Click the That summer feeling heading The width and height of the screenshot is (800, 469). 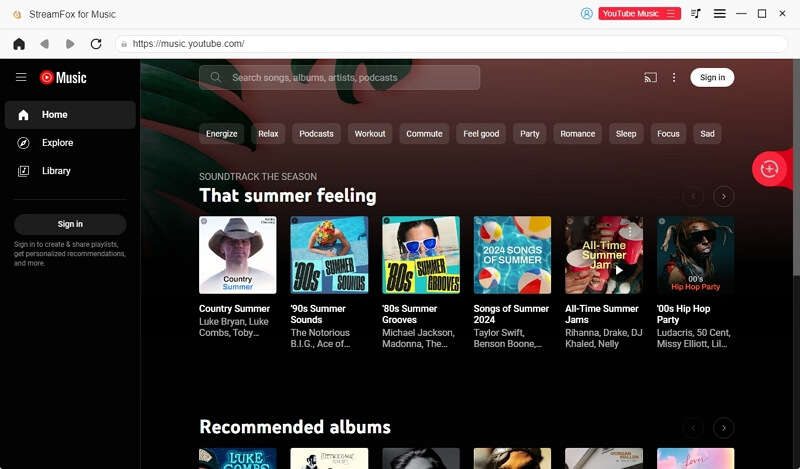[x=288, y=196]
